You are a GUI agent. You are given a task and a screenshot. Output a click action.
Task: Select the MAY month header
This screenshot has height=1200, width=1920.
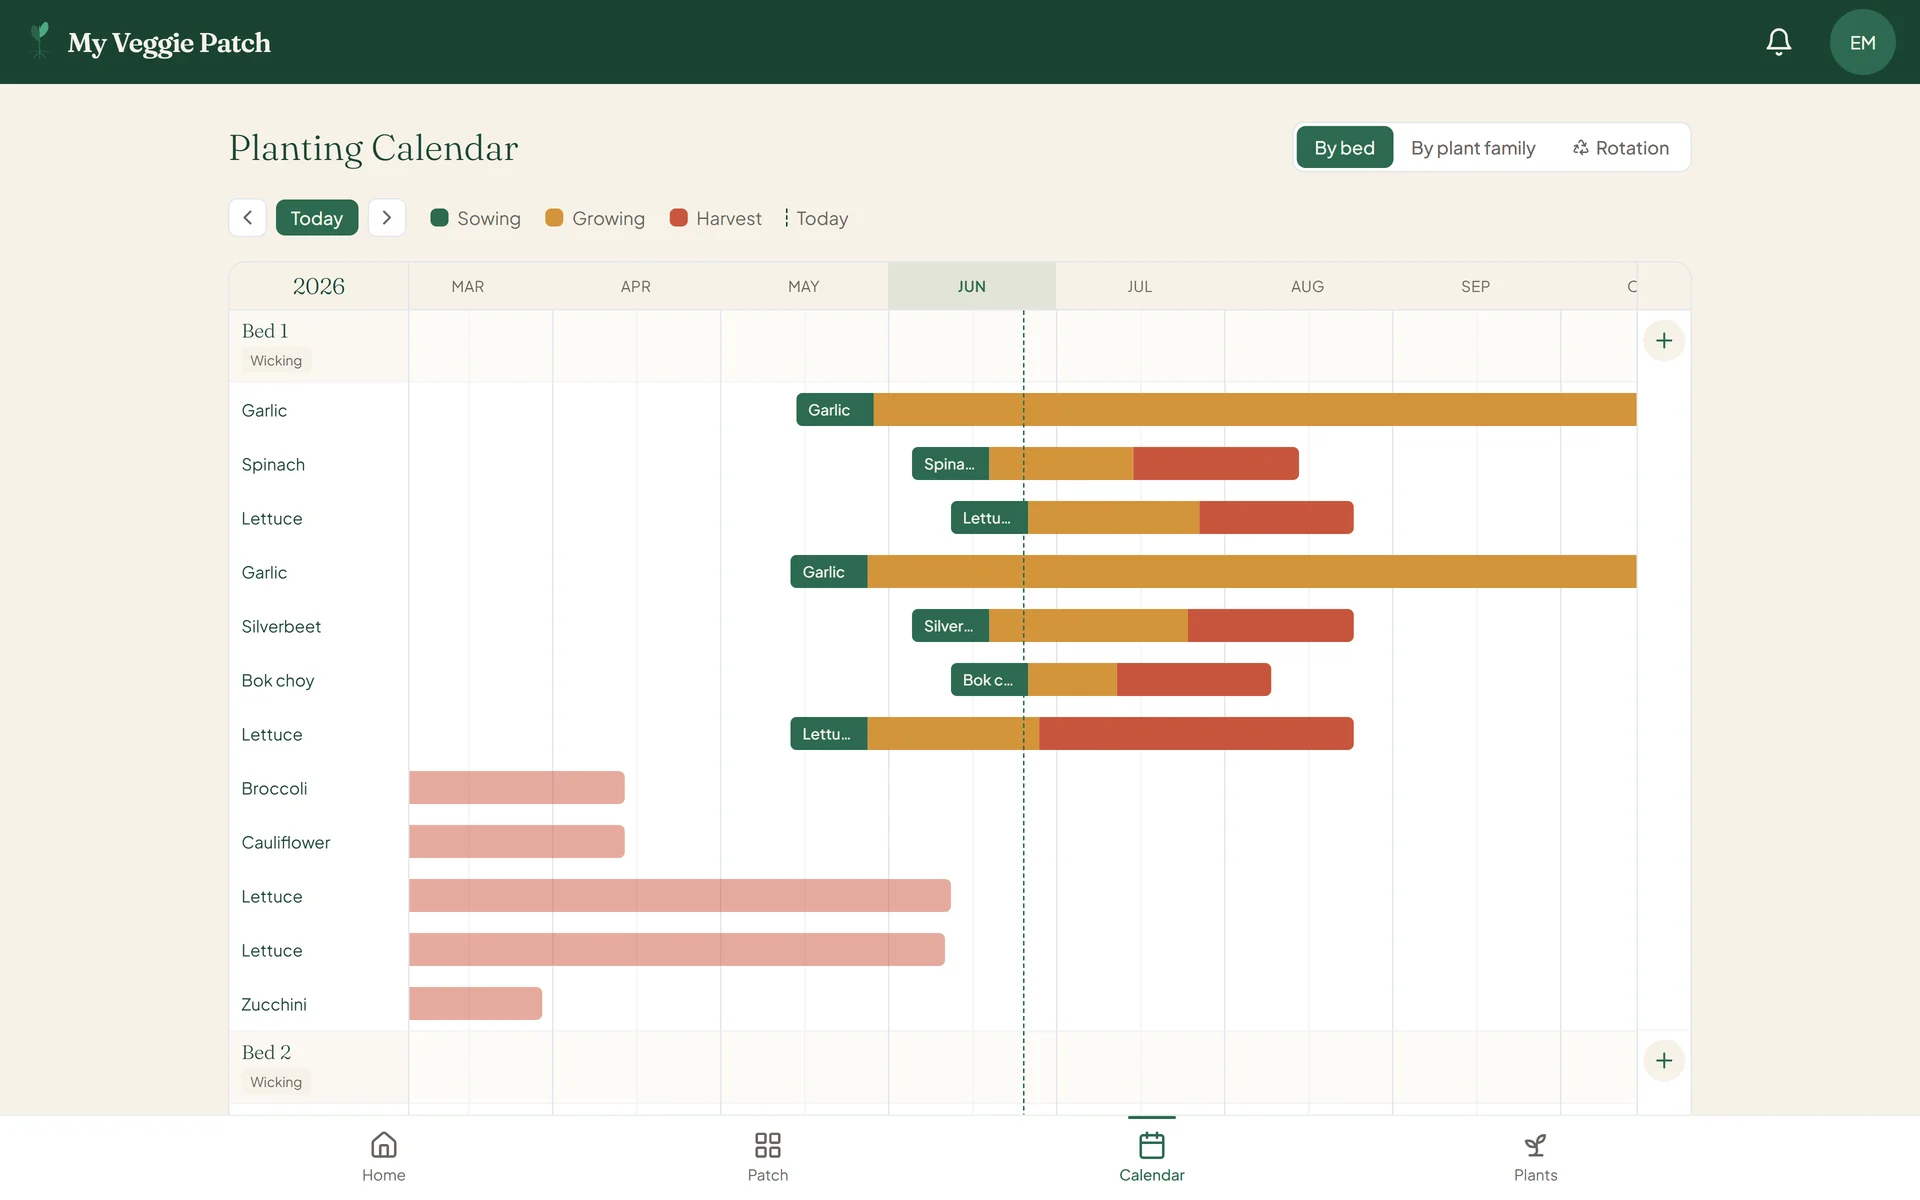pyautogui.click(x=804, y=286)
